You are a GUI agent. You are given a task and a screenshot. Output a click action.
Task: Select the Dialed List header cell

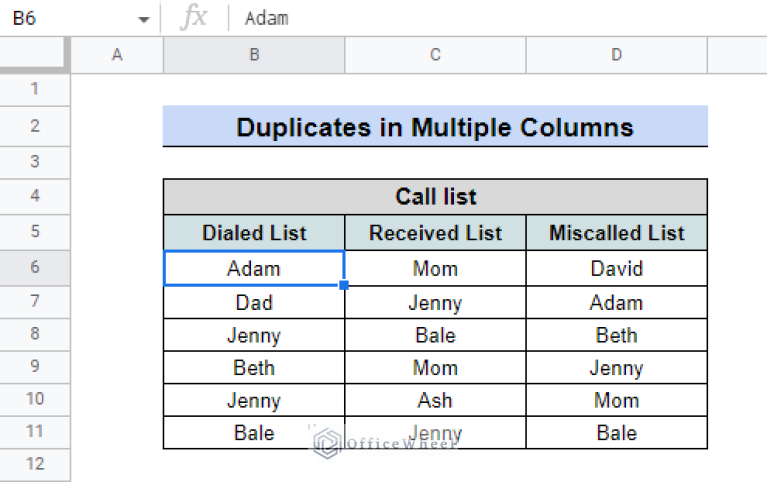coord(254,233)
